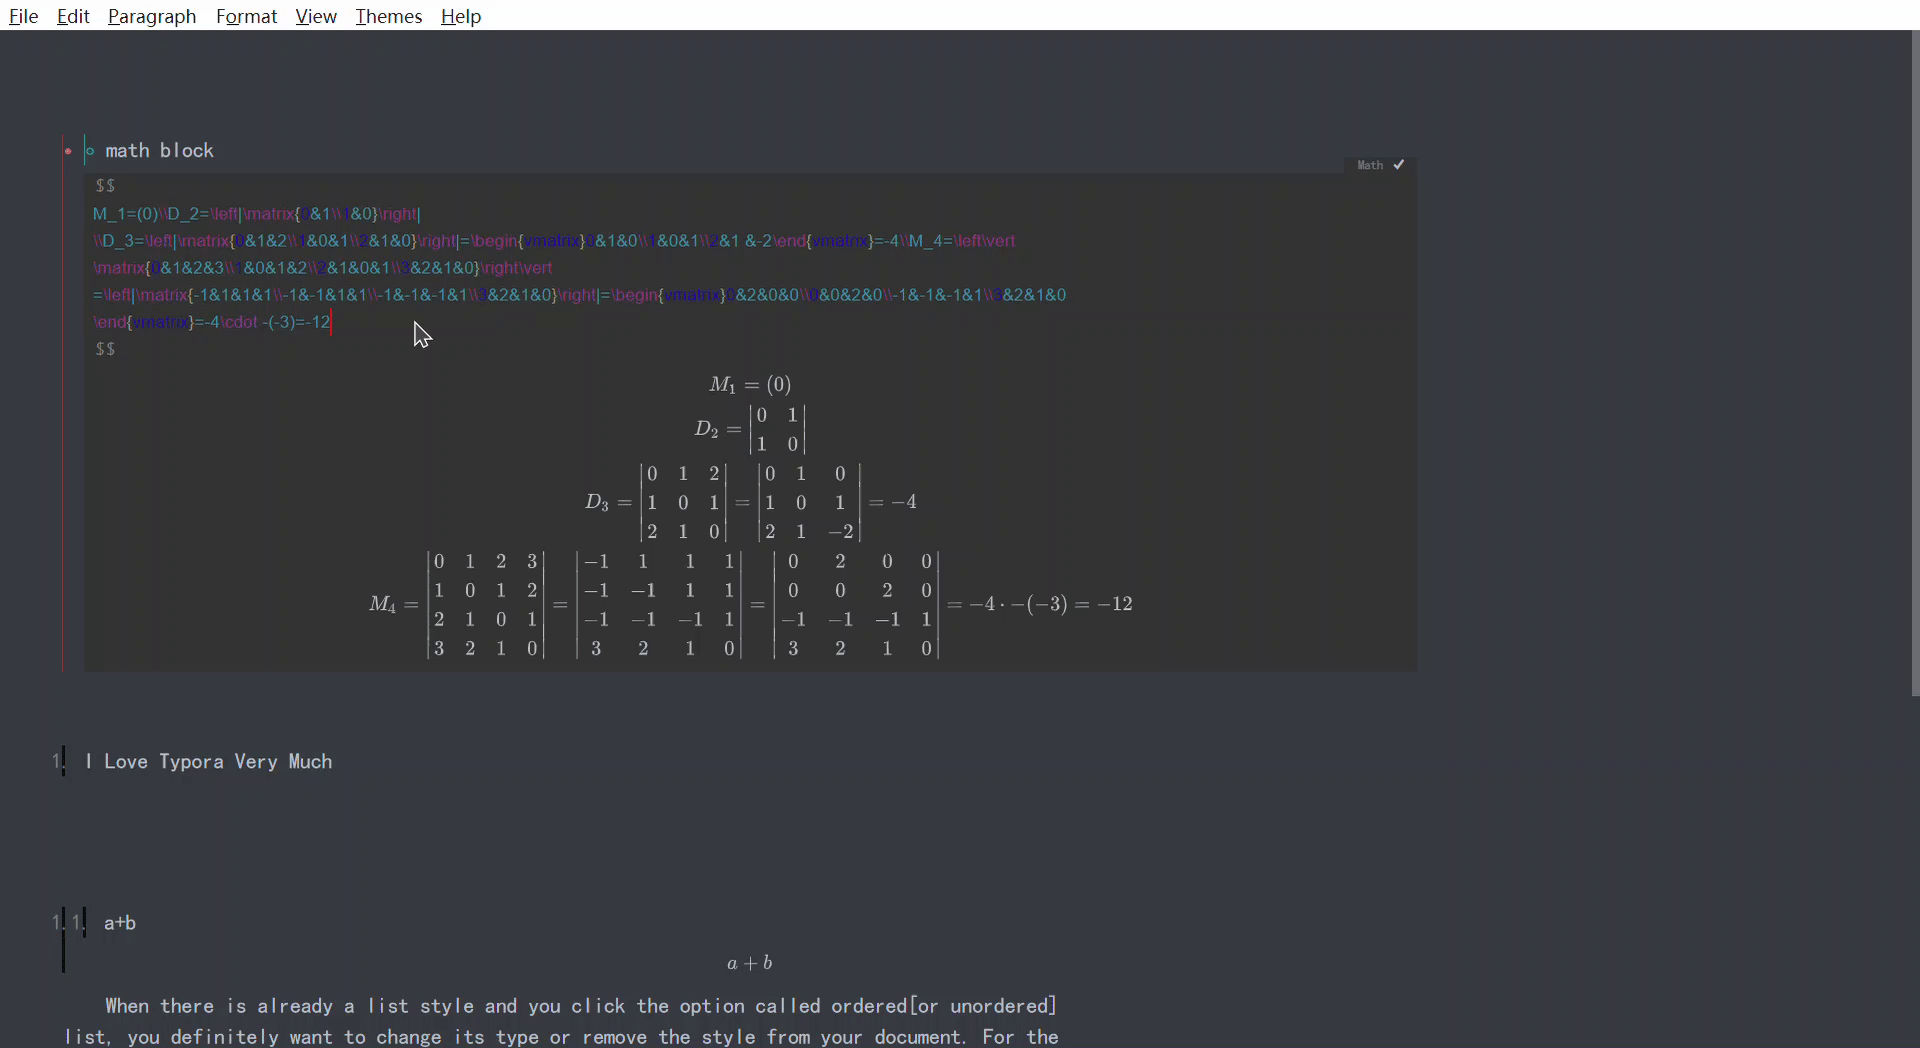Click the rendered M4 determinant equation
Screen dimensions: 1920x1048
point(751,605)
